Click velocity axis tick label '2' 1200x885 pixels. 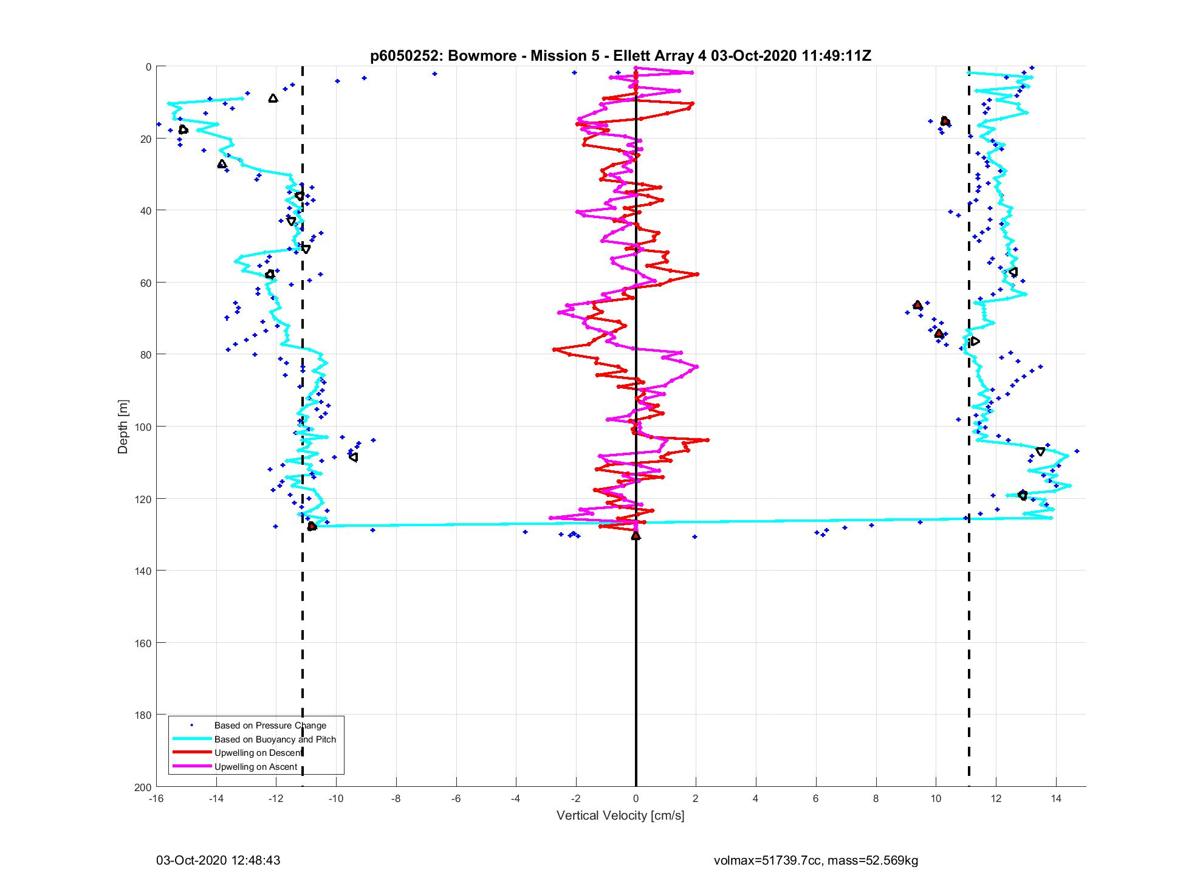coord(696,799)
